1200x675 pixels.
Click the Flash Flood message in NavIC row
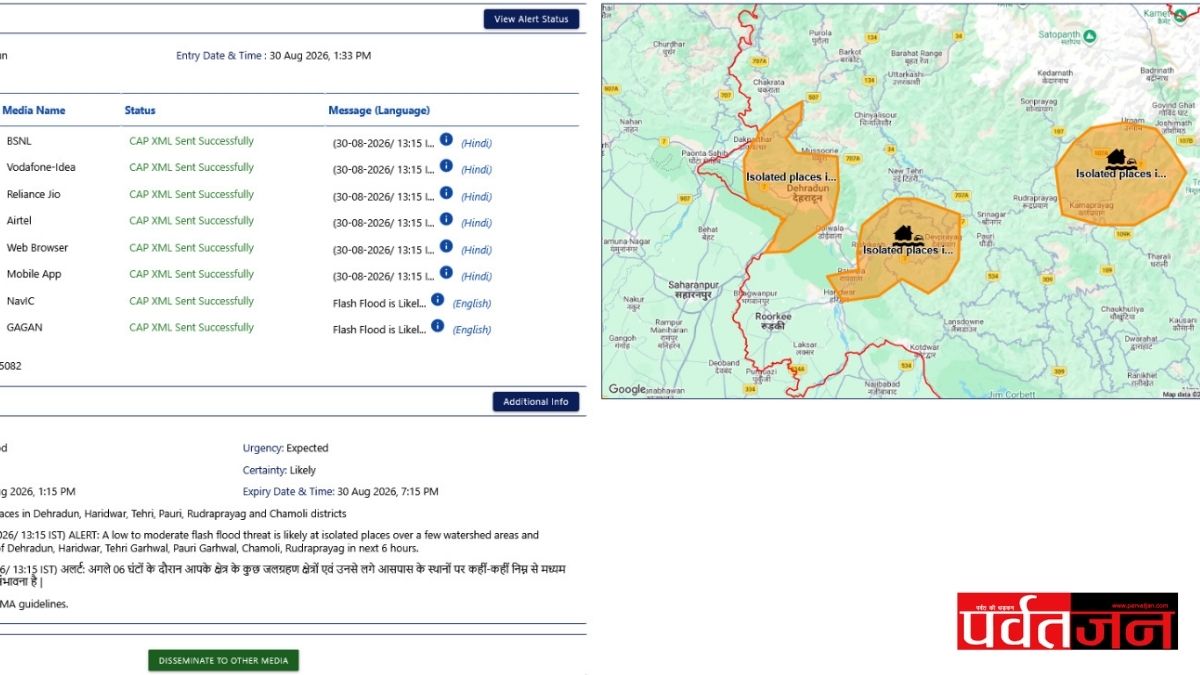pos(379,303)
